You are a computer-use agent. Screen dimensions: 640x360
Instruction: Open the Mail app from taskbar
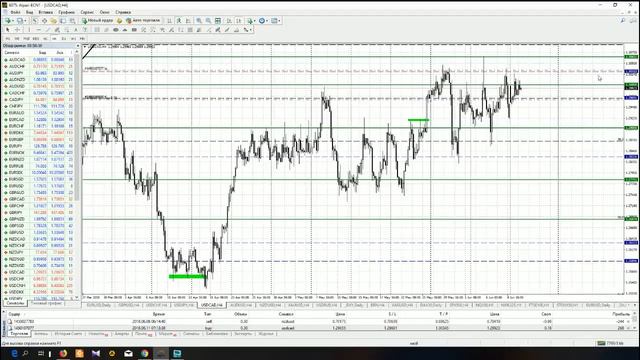tap(128, 353)
